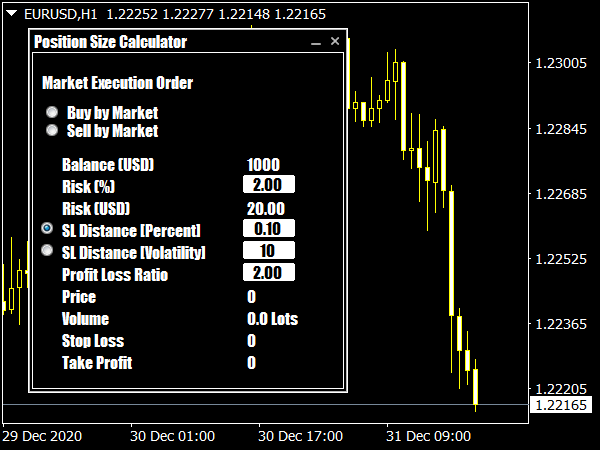Click the 1.22525 price axis label
Image resolution: width=600 pixels, height=450 pixels.
point(561,259)
